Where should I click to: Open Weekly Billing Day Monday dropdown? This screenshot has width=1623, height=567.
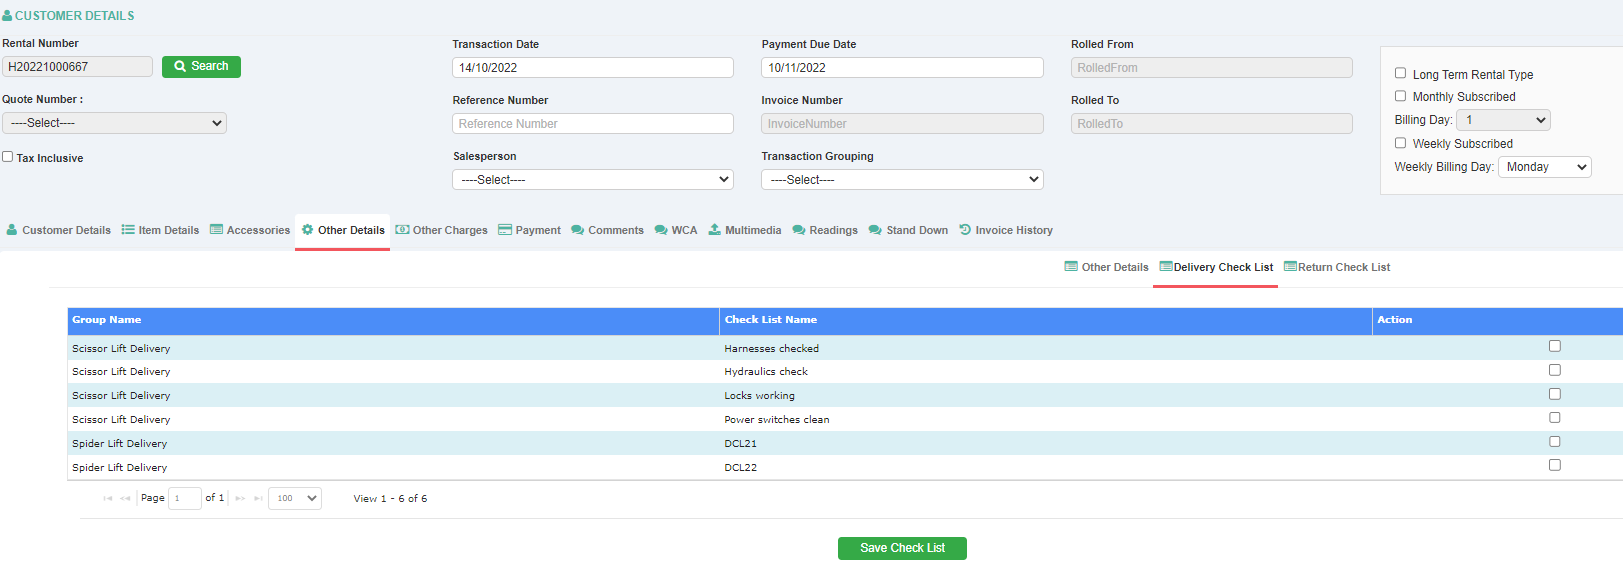click(1544, 167)
